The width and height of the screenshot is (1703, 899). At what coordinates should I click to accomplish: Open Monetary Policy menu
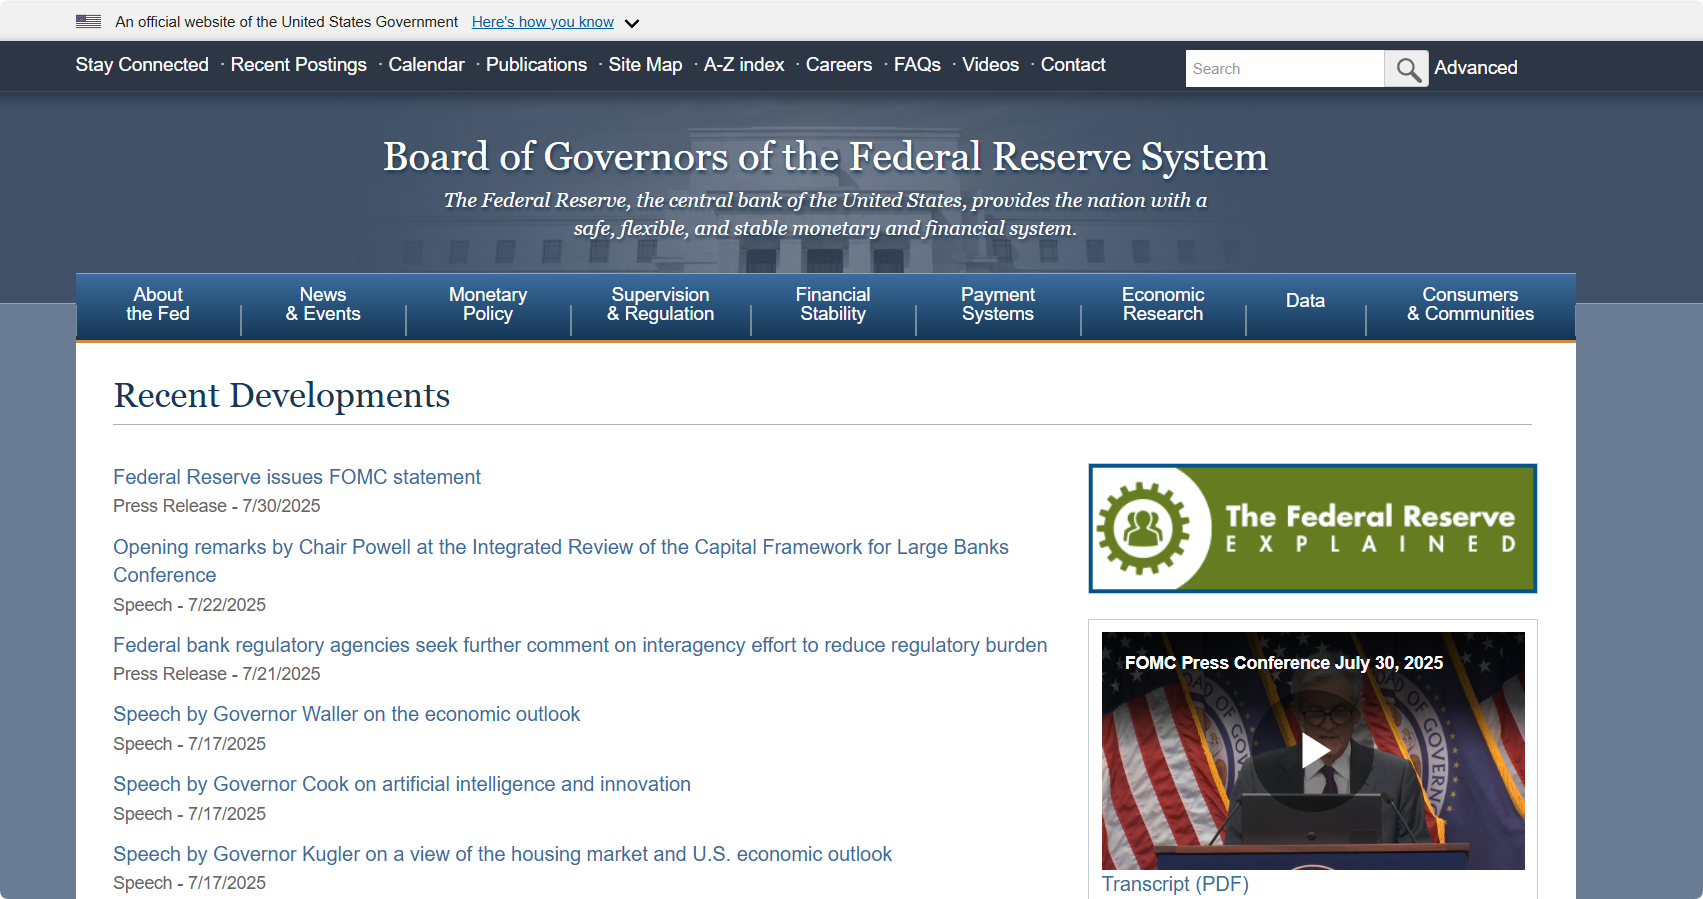(x=488, y=304)
